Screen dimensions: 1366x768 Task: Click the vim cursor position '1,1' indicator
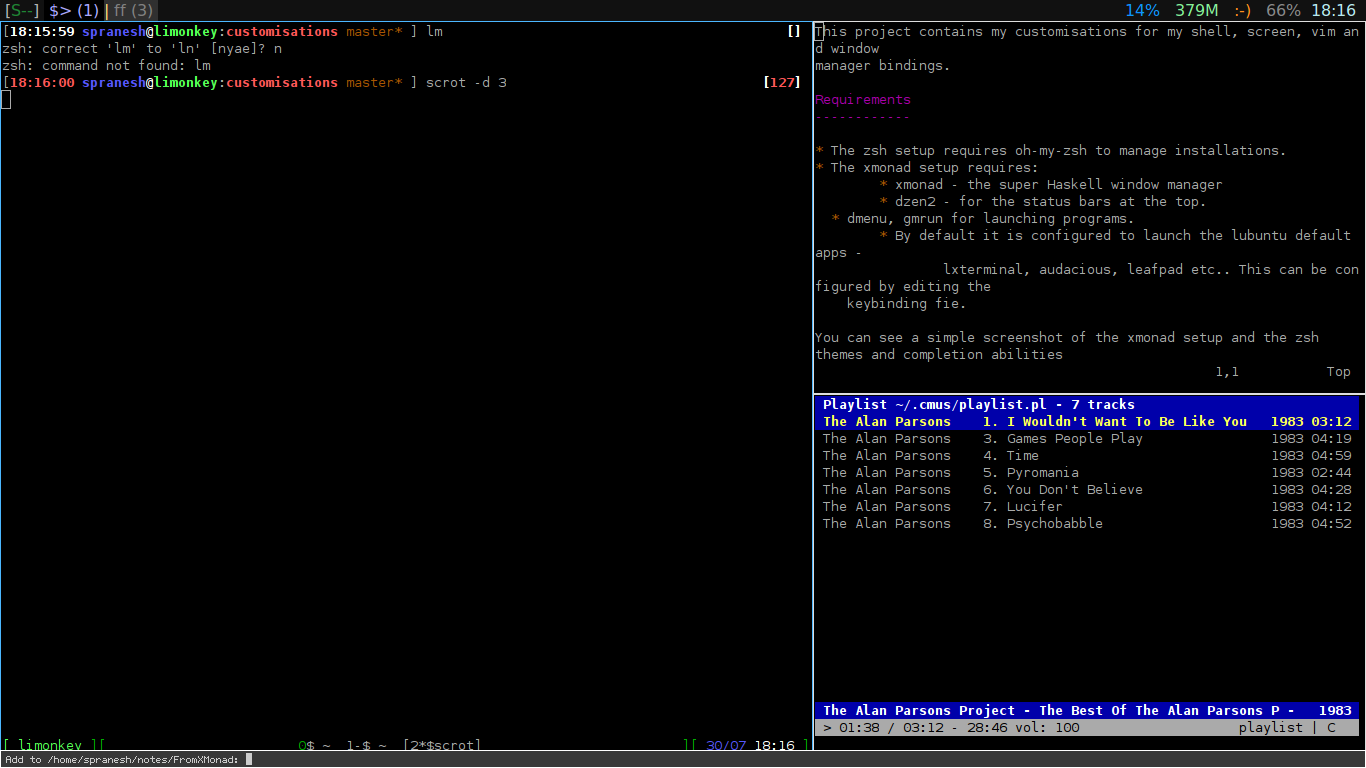1227,372
